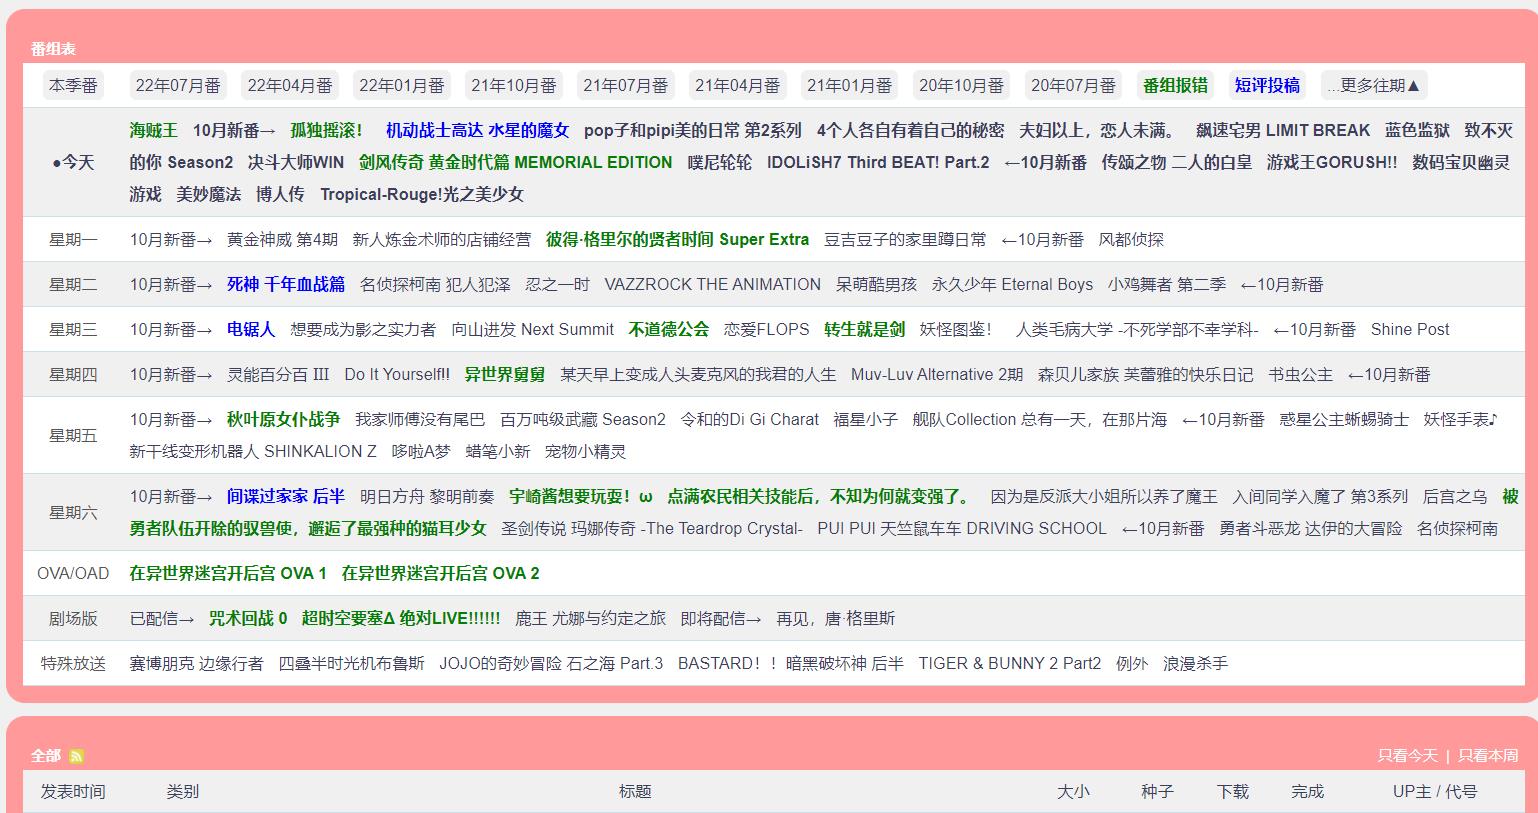Switch to the 21年10月番 tab

coord(514,85)
